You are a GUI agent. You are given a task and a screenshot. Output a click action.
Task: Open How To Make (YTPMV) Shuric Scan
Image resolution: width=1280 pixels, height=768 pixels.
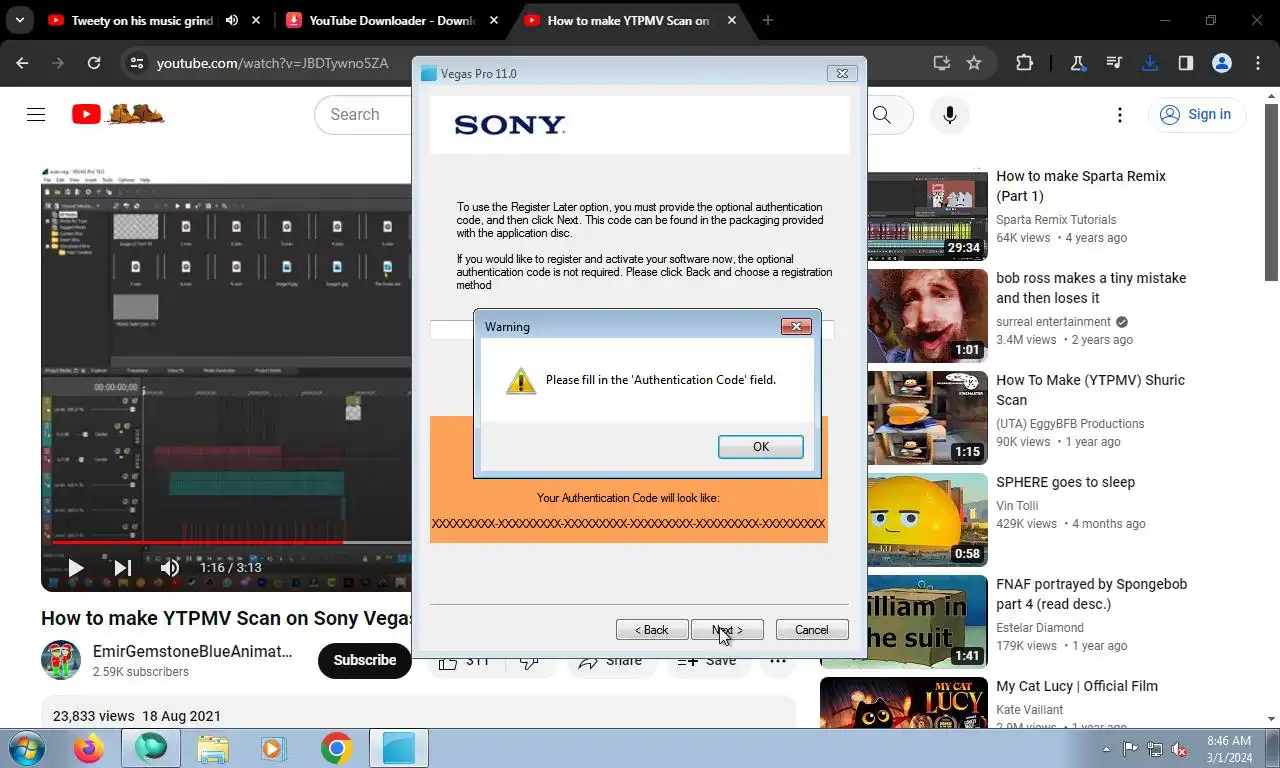coord(1090,390)
